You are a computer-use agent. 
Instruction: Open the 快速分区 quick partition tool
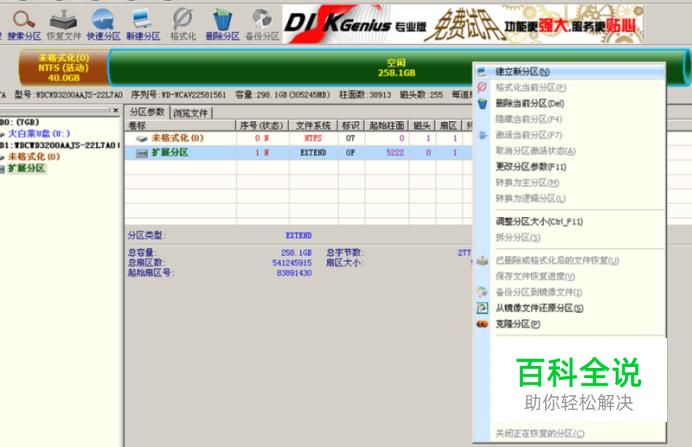(x=103, y=25)
